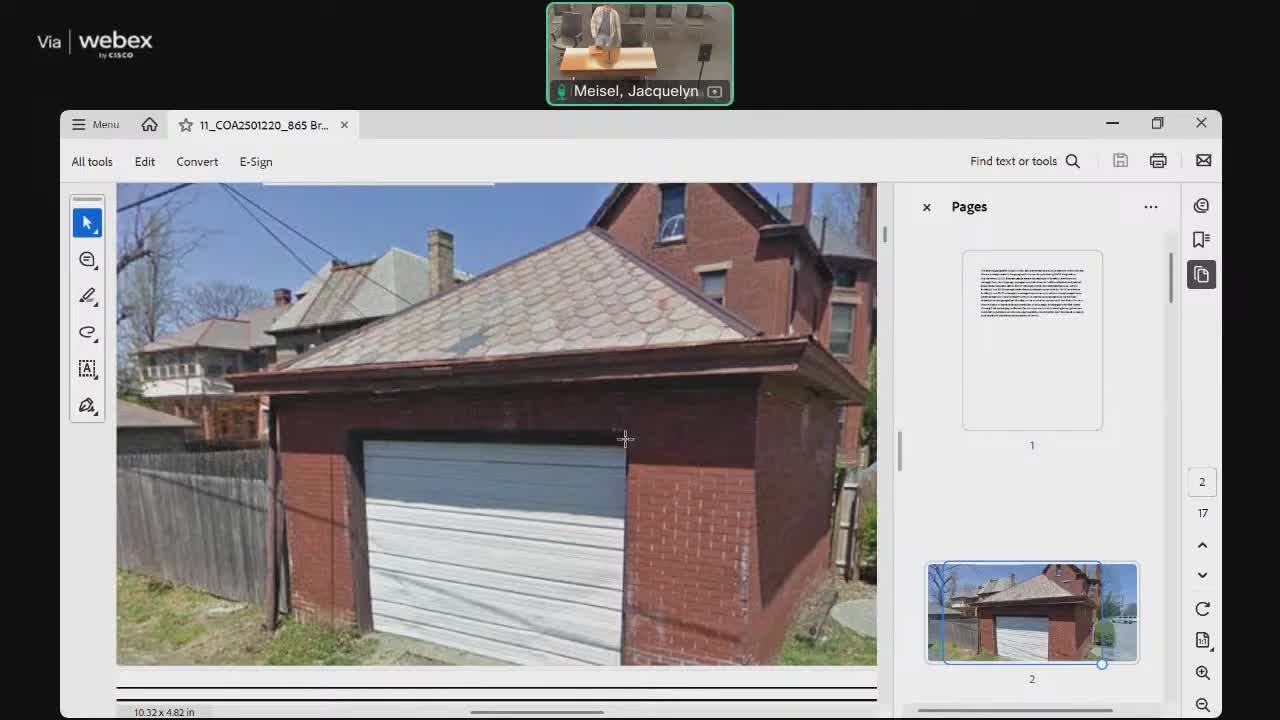Open the All tools menu
The image size is (1280, 720).
pos(92,162)
